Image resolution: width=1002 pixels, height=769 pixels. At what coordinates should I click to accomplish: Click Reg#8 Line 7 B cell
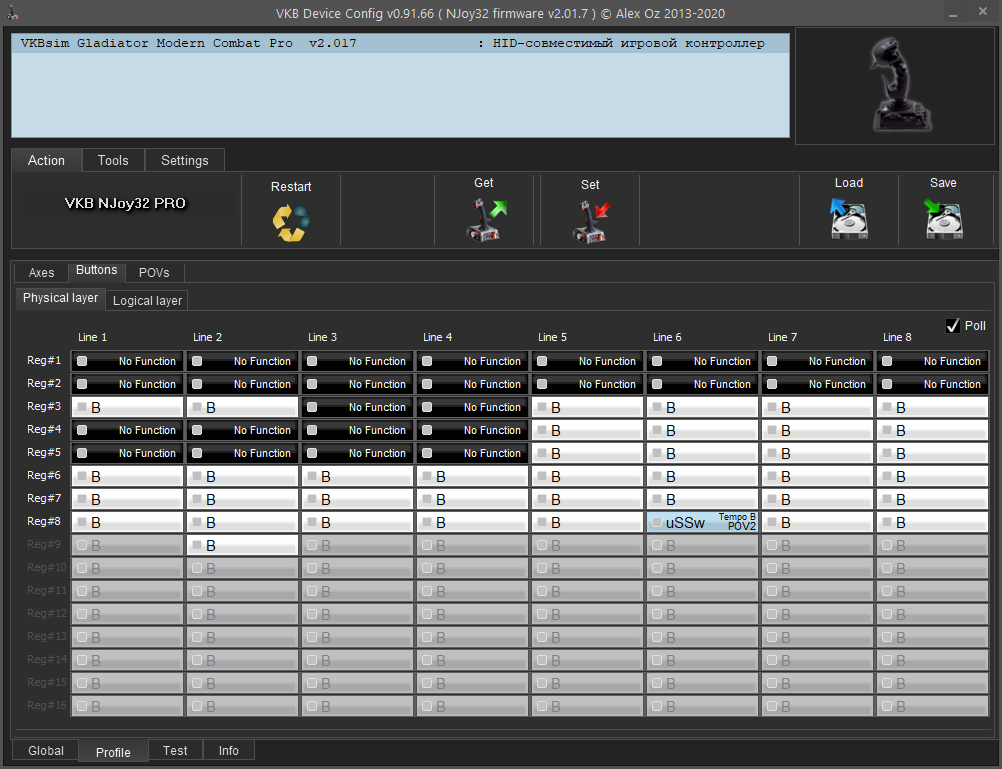pos(817,522)
